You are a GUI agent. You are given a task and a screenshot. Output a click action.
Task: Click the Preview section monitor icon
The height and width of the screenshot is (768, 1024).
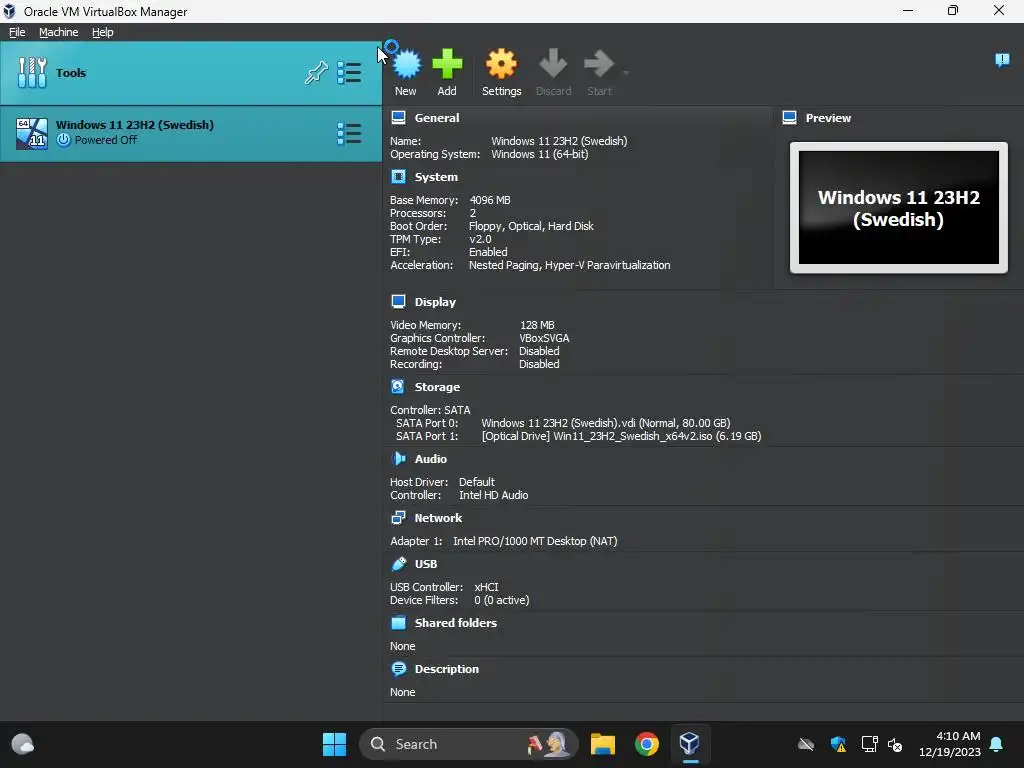[x=790, y=118]
